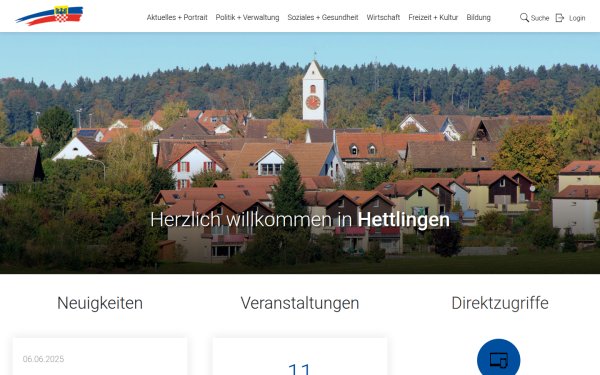Open the Soziales + Gesundheit menu
600x375 pixels.
[323, 17]
